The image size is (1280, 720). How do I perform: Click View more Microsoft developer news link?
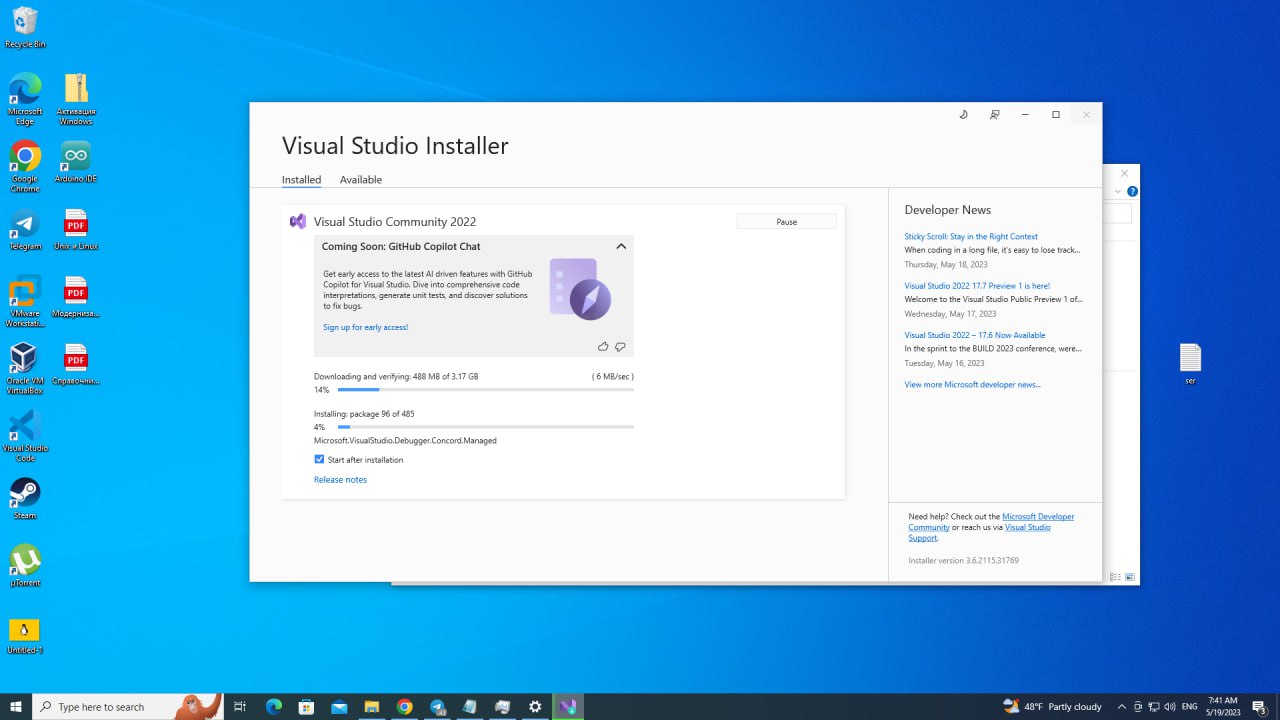972,384
